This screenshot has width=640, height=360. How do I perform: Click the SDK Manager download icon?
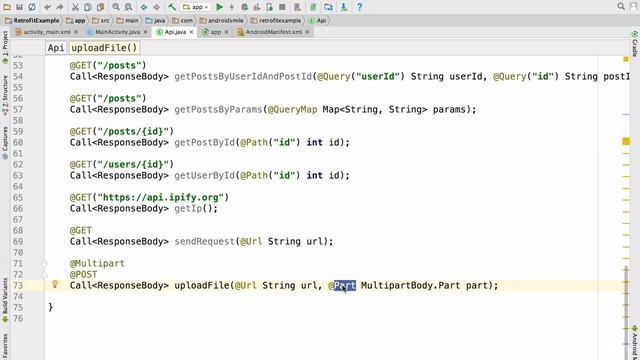point(344,7)
